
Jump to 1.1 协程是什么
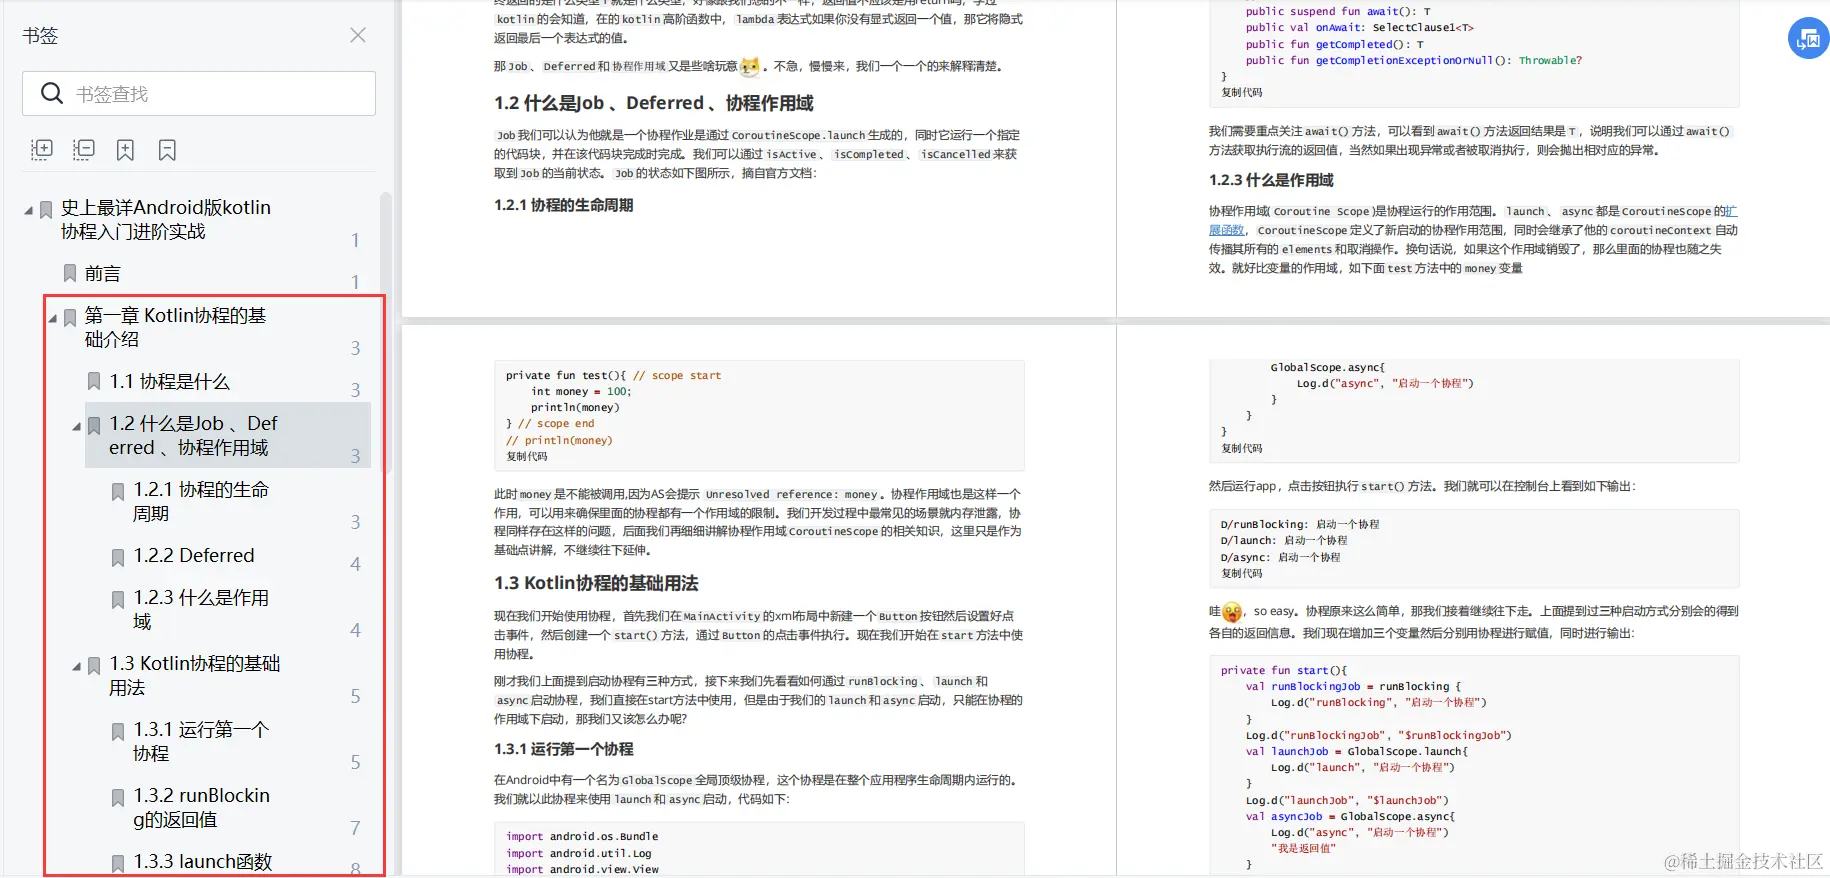click(170, 381)
